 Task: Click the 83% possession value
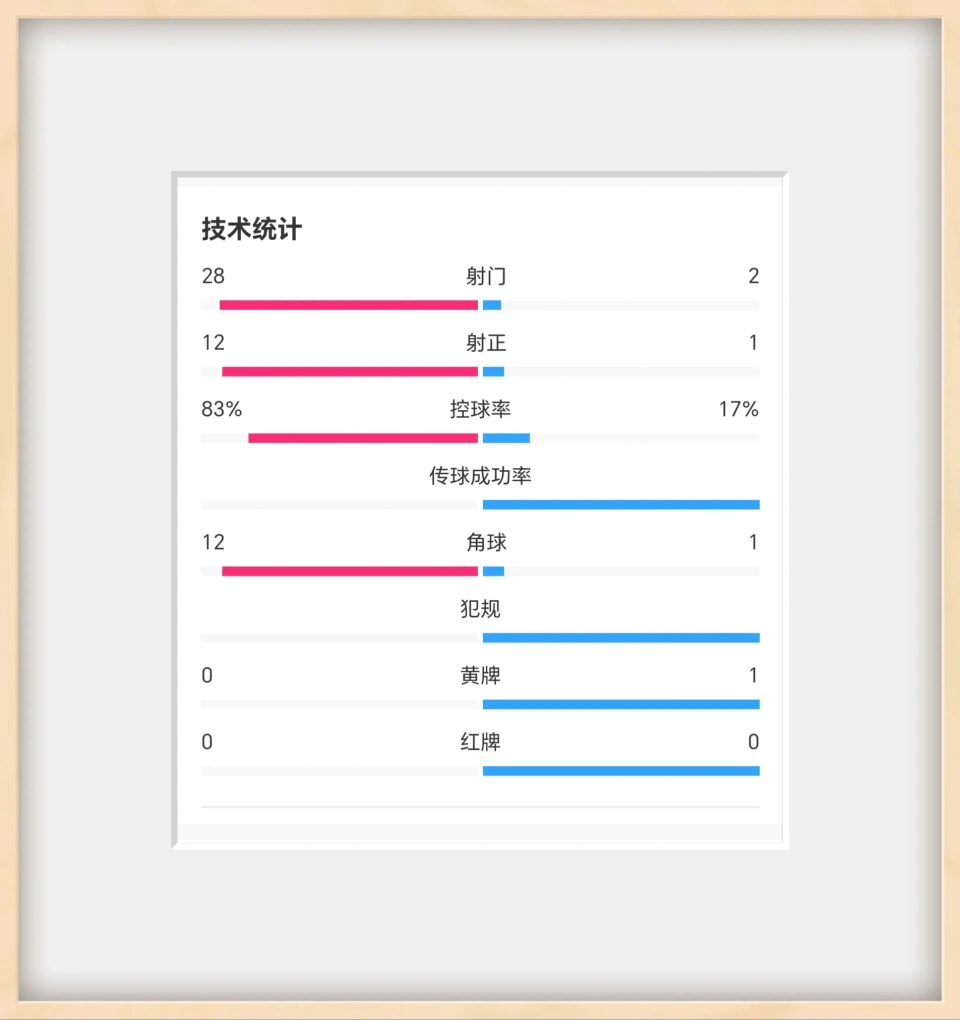click(x=221, y=409)
